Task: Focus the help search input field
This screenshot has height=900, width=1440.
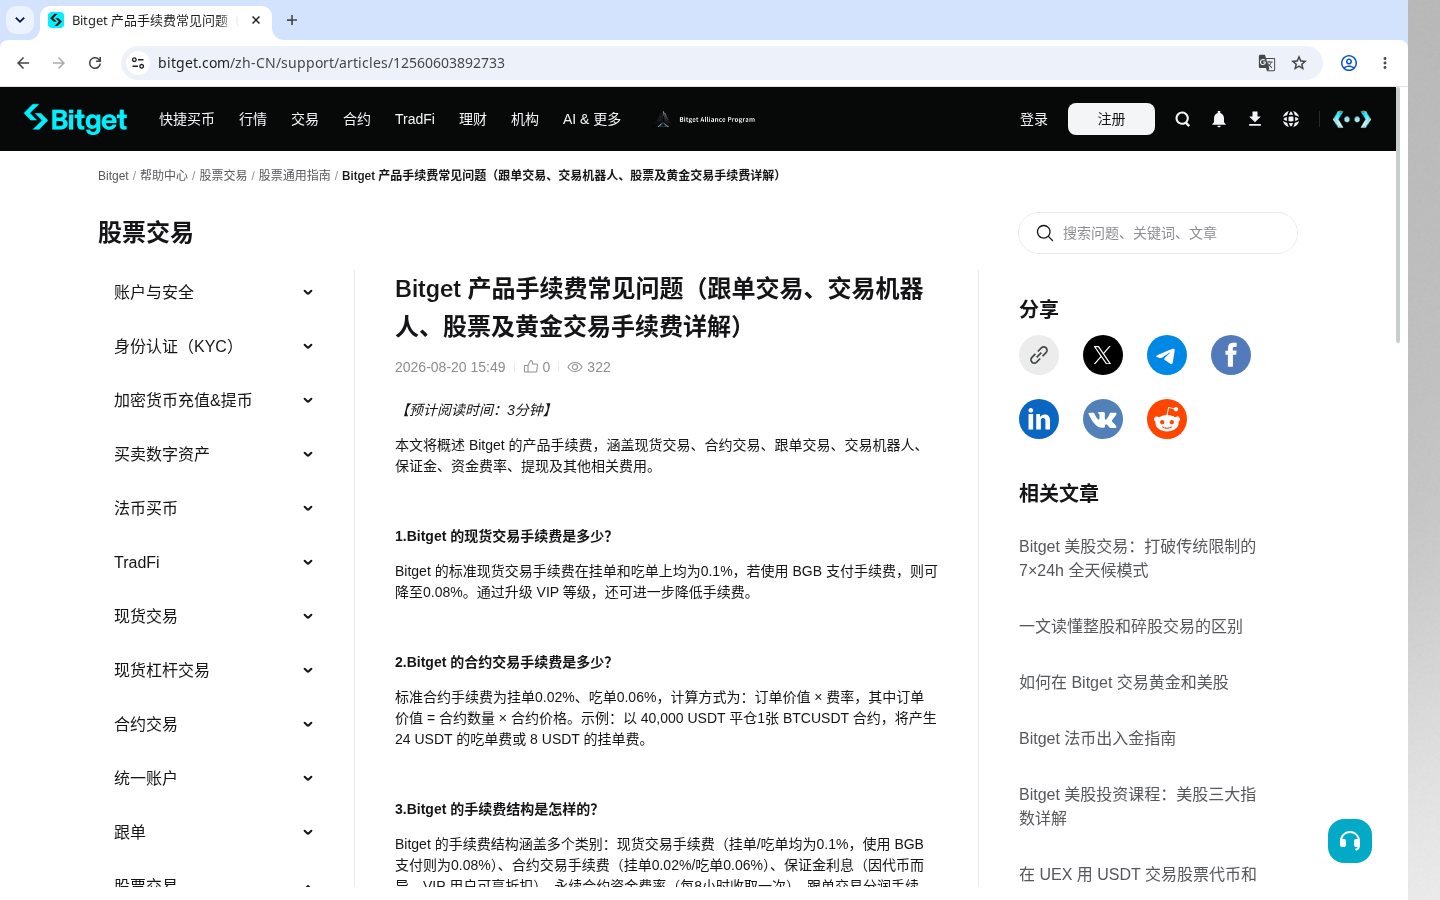Action: tap(1158, 233)
